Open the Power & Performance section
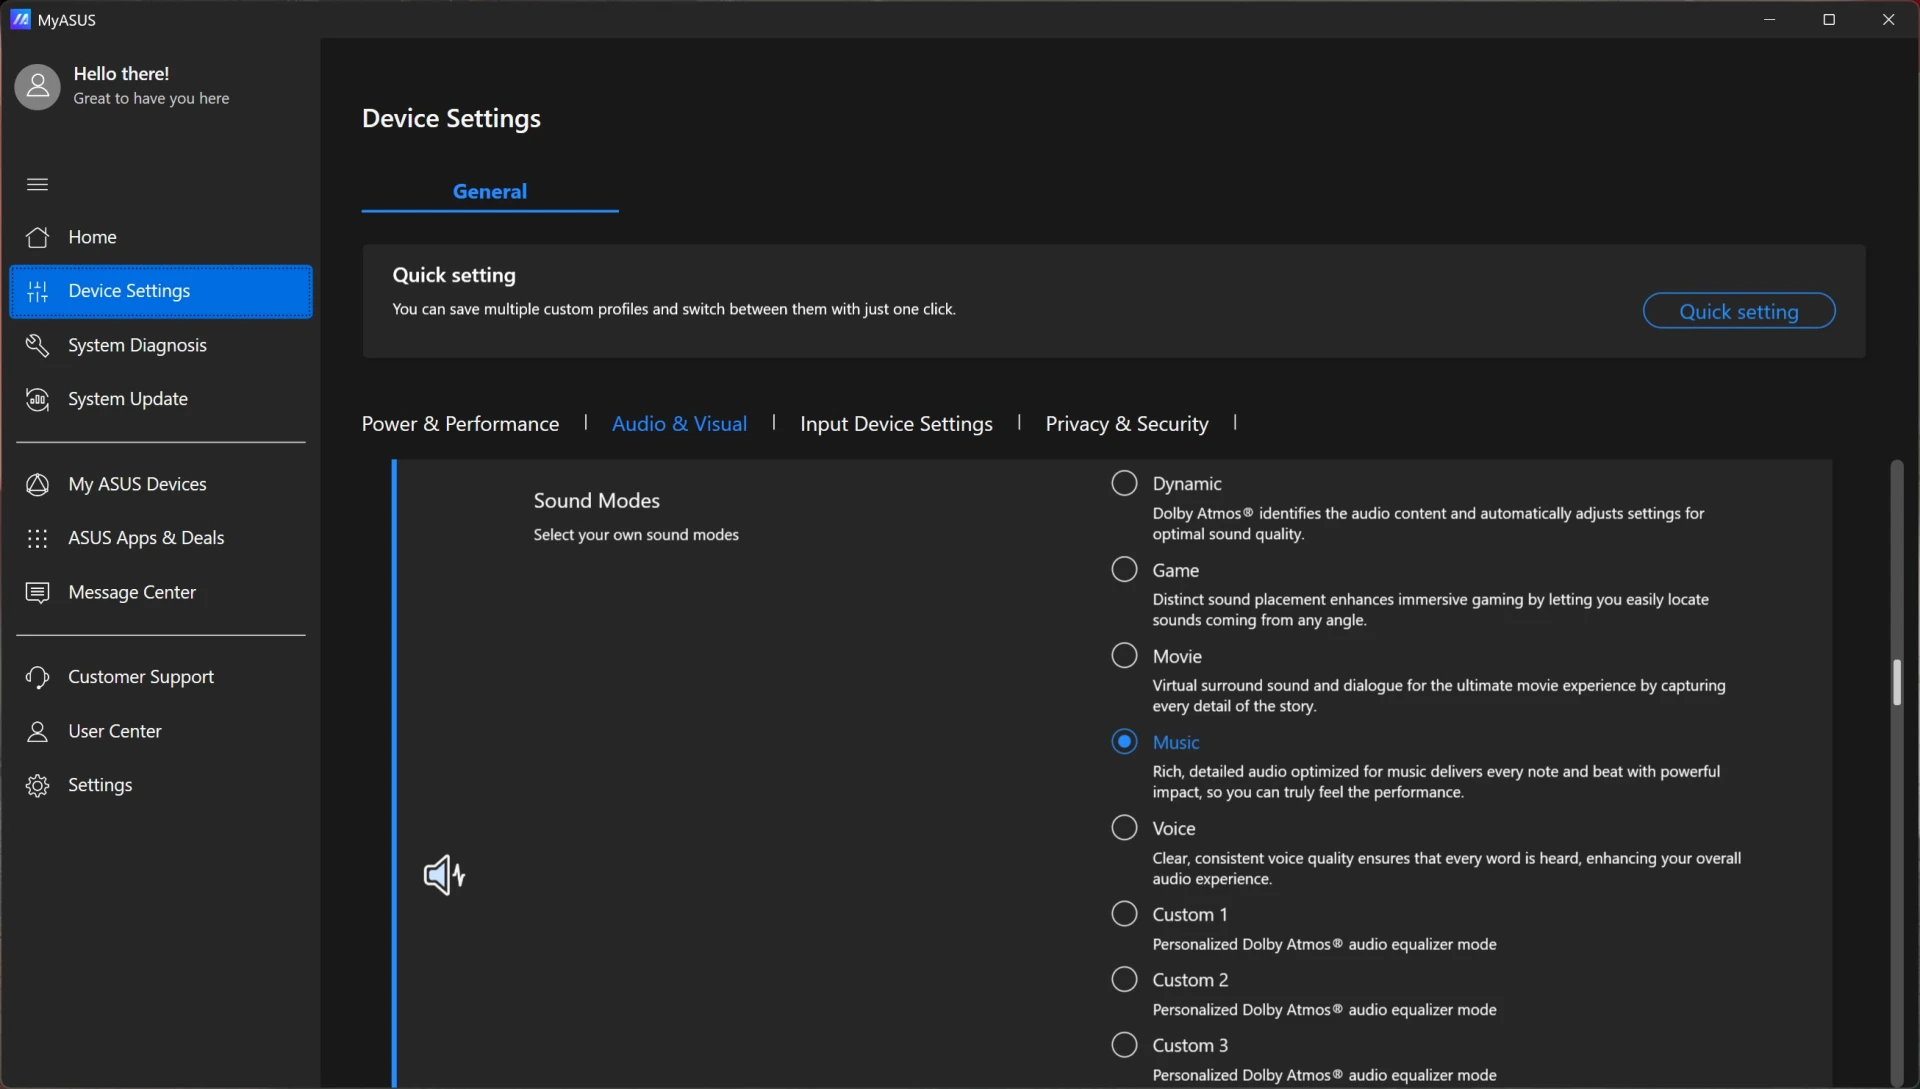Image resolution: width=1920 pixels, height=1089 pixels. tap(460, 424)
